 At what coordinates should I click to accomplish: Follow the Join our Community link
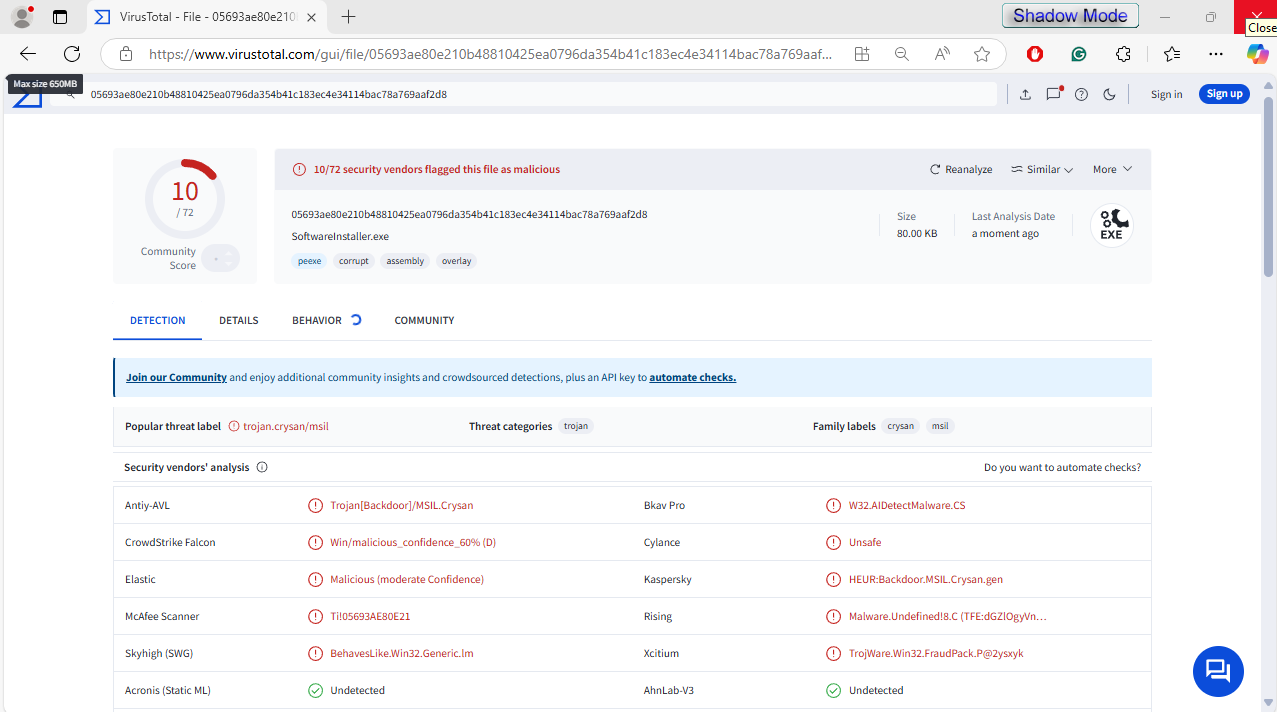click(x=176, y=377)
